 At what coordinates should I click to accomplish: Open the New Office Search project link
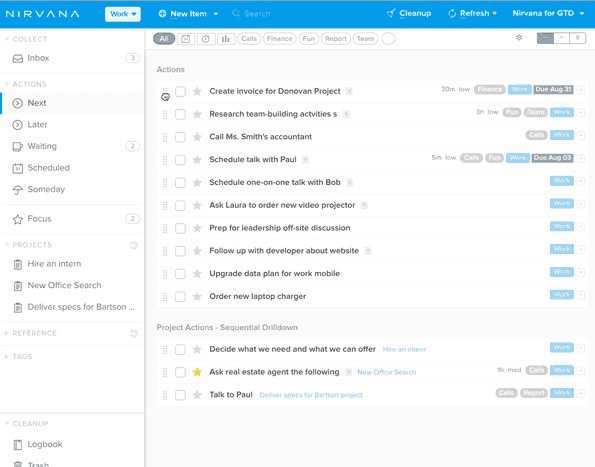[387, 372]
